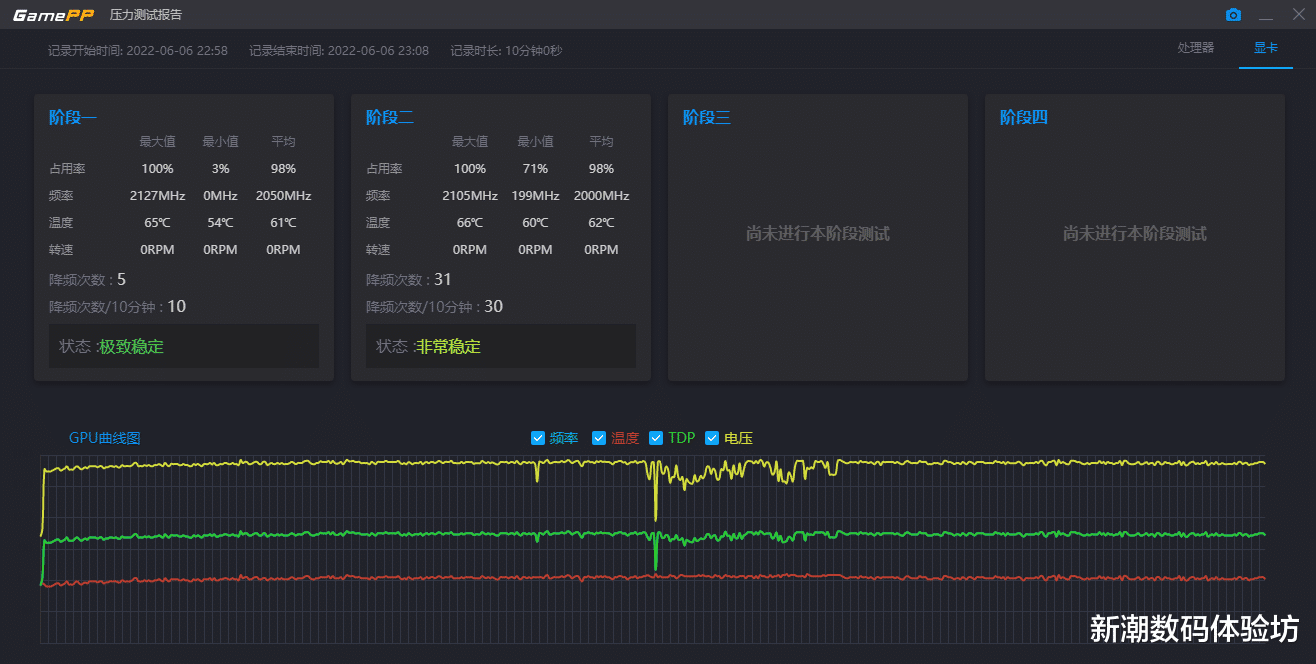The height and width of the screenshot is (664, 1316).
Task: Click the 阶段三 stage heading
Action: coord(703,116)
